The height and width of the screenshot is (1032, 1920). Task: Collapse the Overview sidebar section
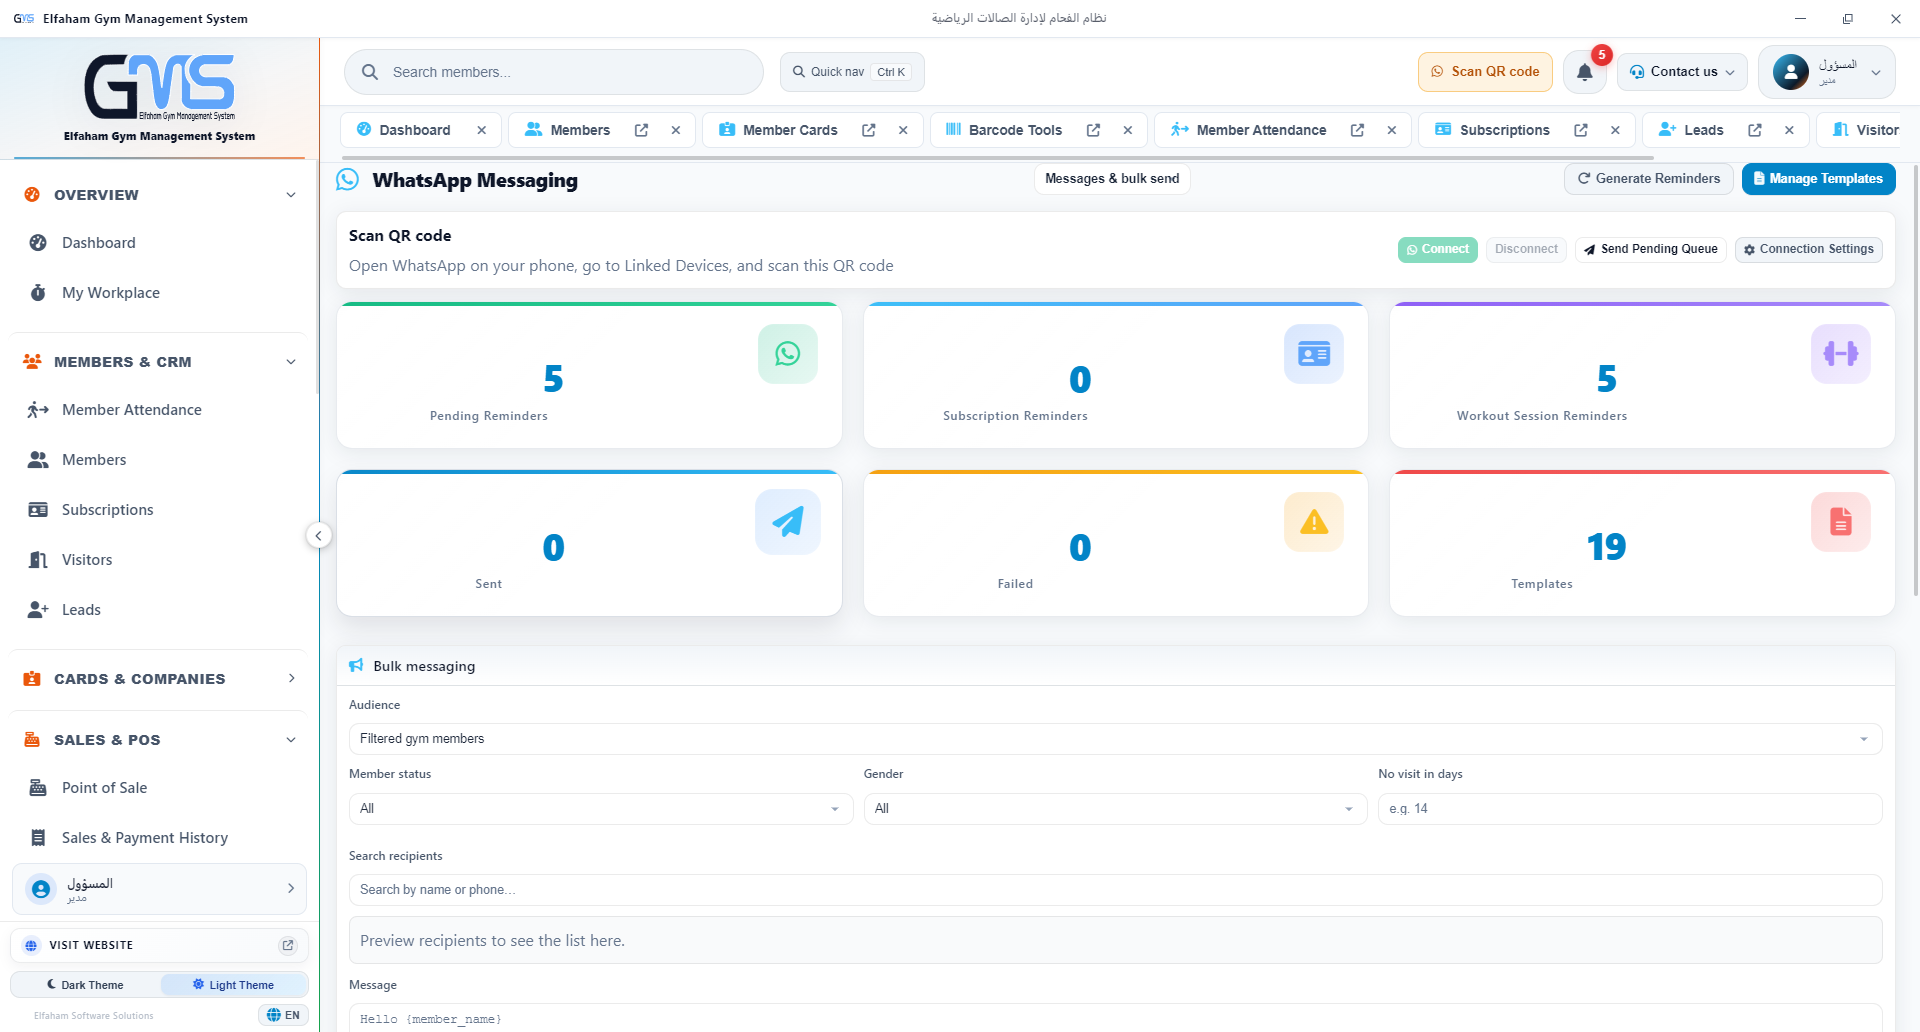tap(159, 195)
